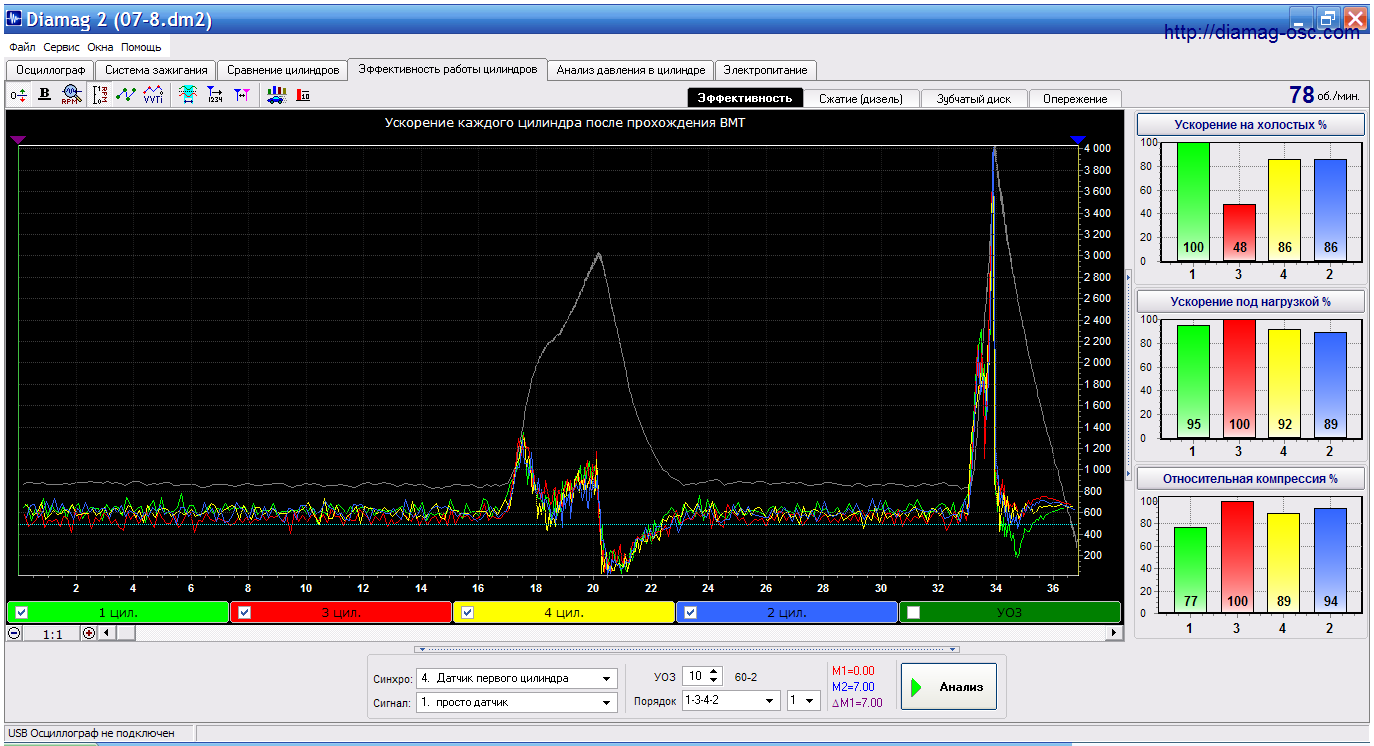The width and height of the screenshot is (1374, 746).
Task: Click the УОЗ value input field
Action: (x=695, y=677)
